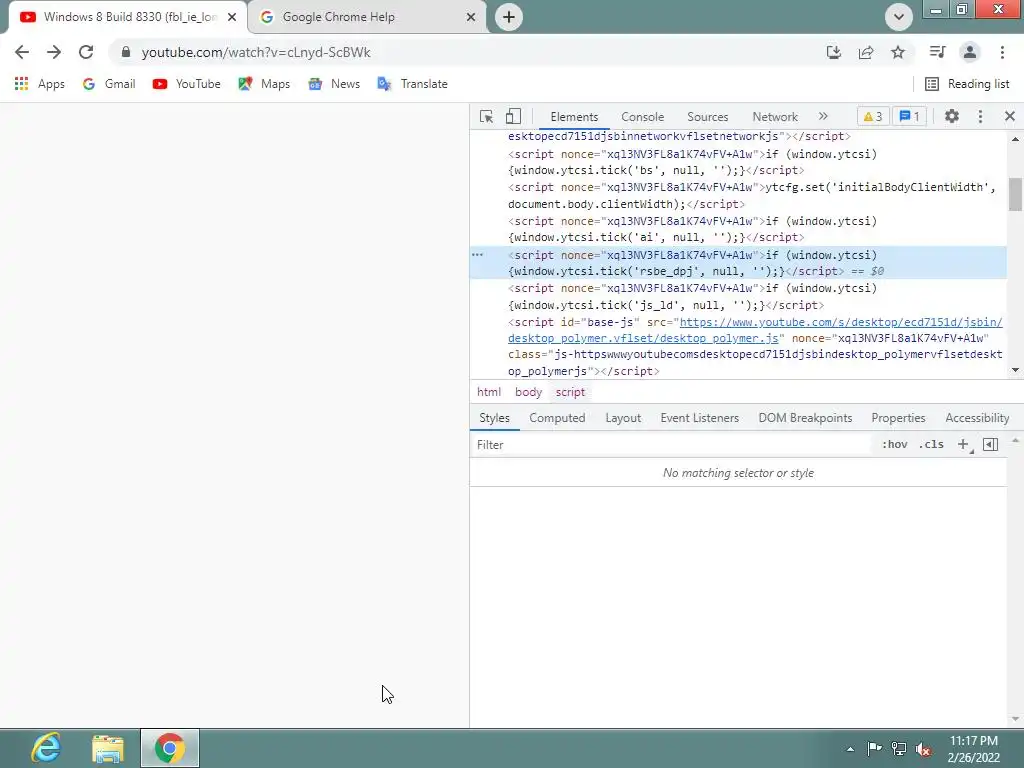The width and height of the screenshot is (1024, 768).
Task: Select the Elements panel tab
Action: coord(574,116)
